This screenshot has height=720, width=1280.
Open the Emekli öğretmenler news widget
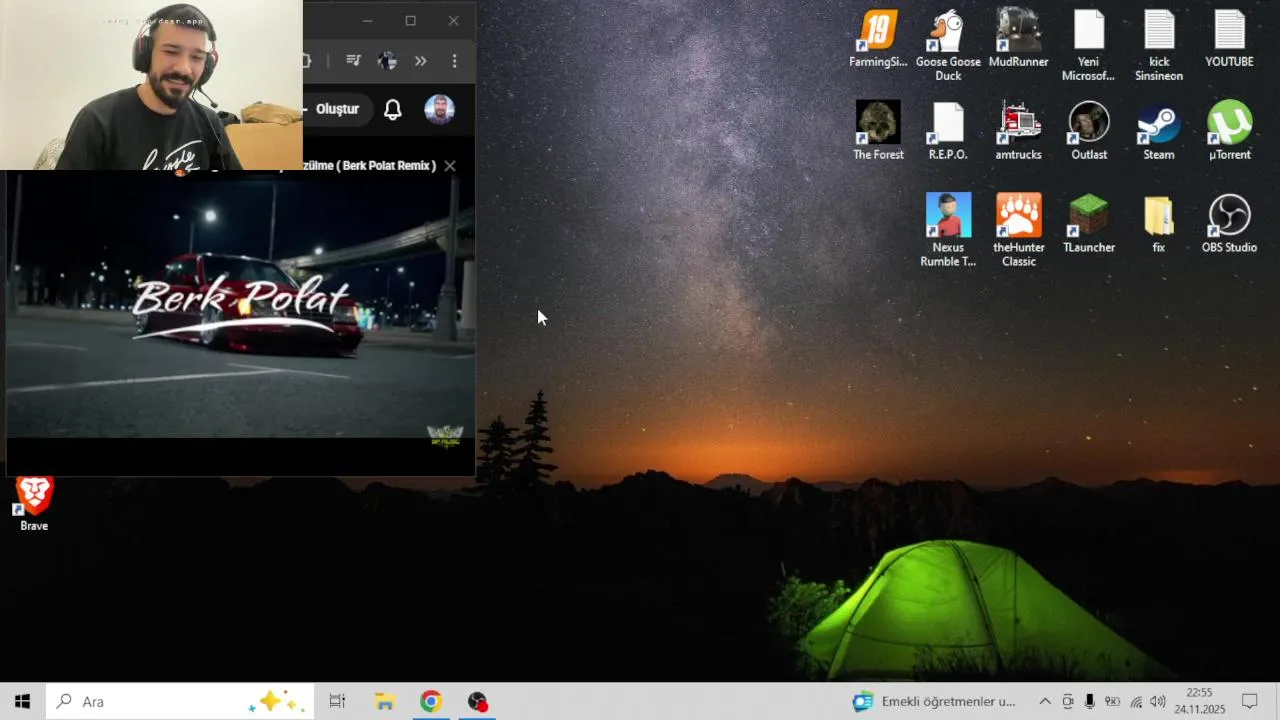[934, 701]
